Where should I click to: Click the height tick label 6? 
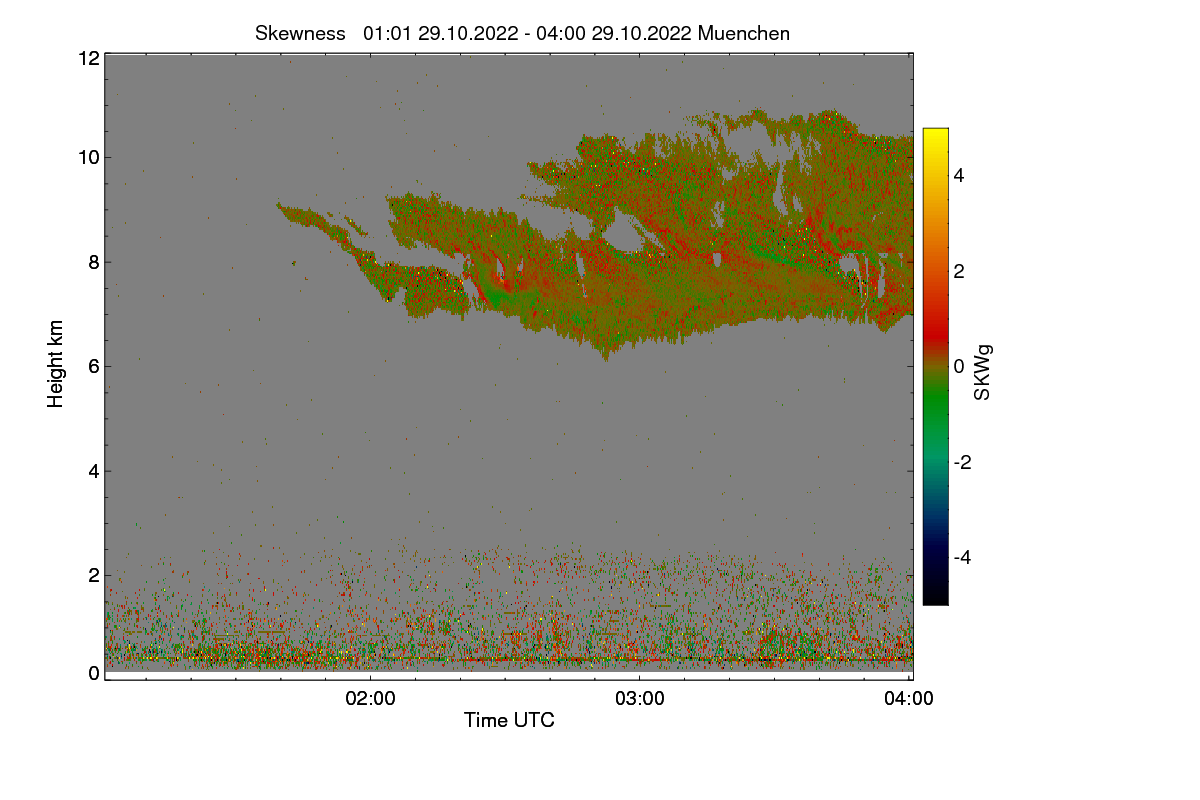coord(93,366)
